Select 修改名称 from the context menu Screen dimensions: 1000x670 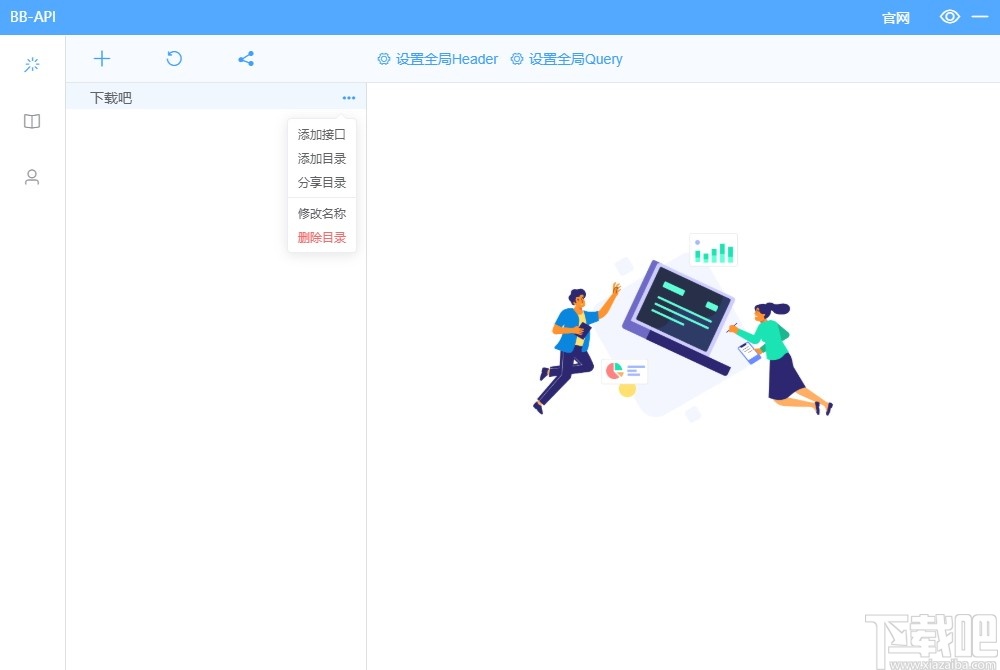coord(321,213)
